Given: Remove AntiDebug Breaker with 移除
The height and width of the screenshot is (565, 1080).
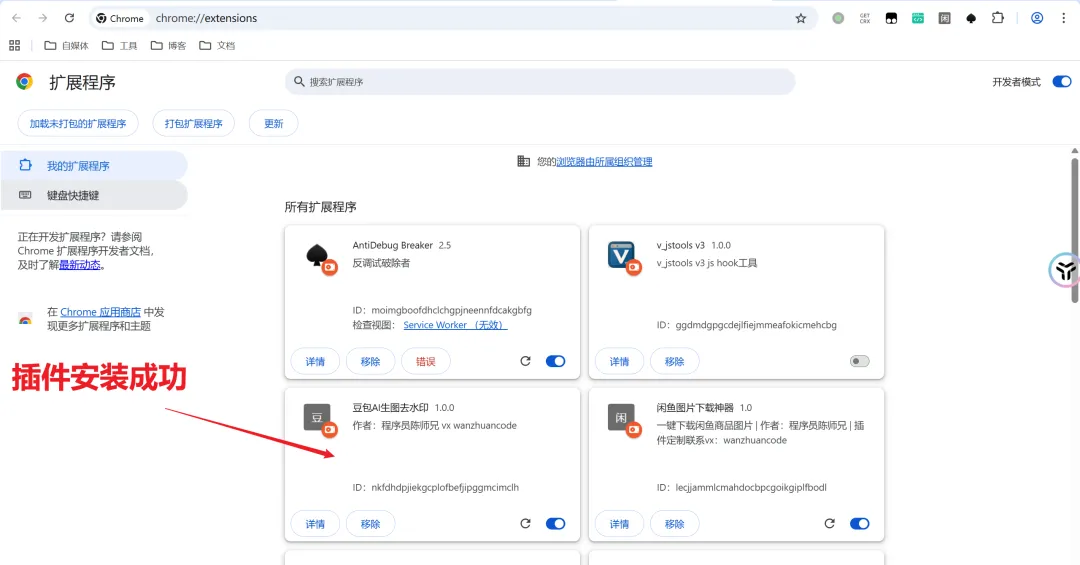Looking at the screenshot, I should pos(371,361).
